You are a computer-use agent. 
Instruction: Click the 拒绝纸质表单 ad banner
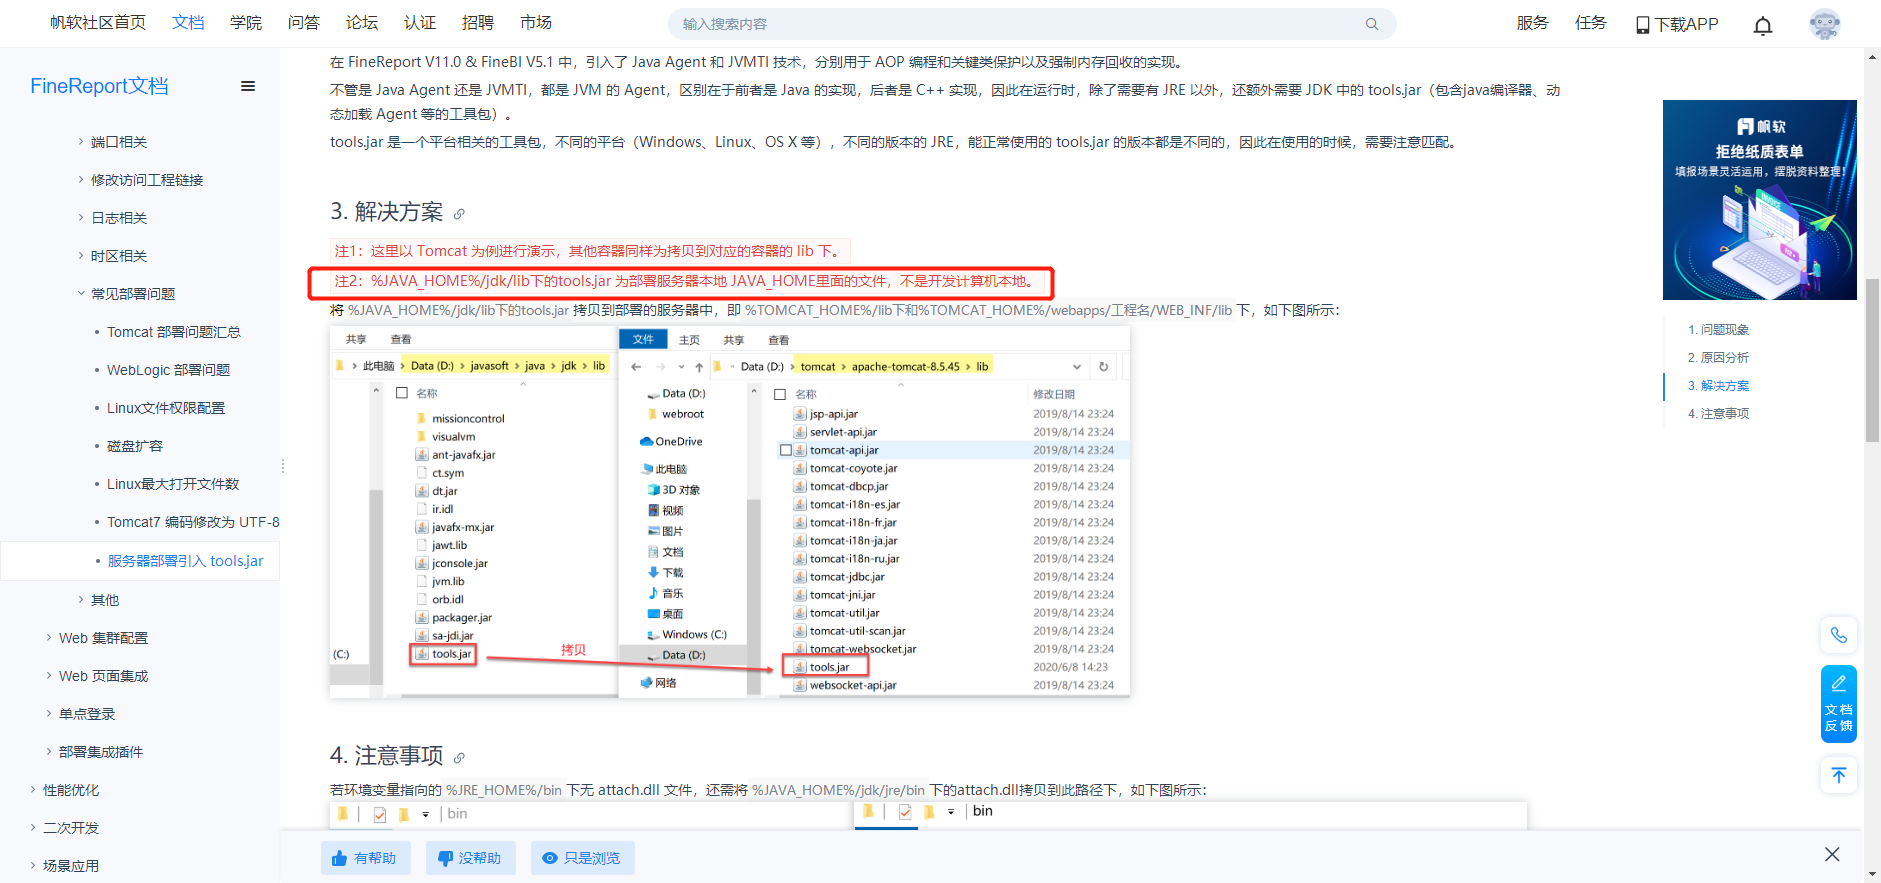pos(1760,200)
